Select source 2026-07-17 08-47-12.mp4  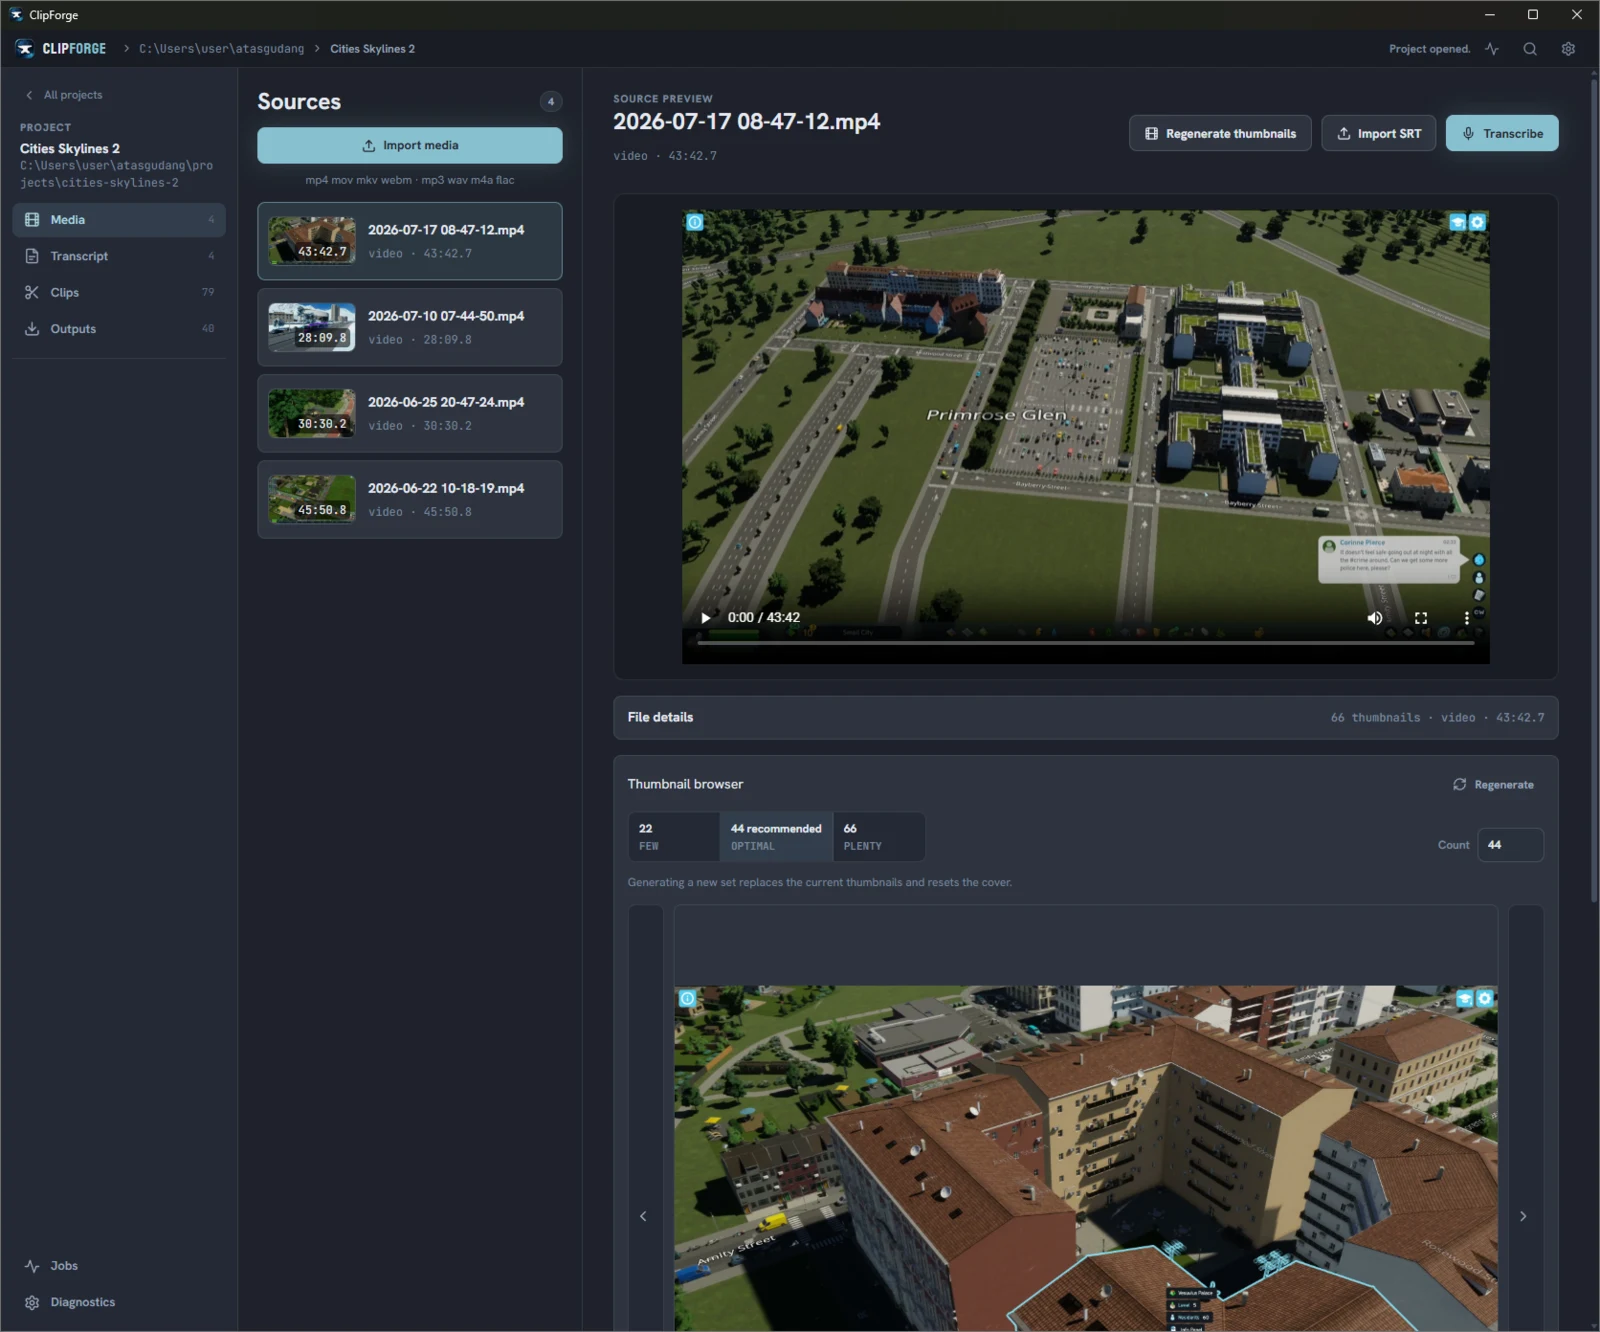tap(410, 241)
